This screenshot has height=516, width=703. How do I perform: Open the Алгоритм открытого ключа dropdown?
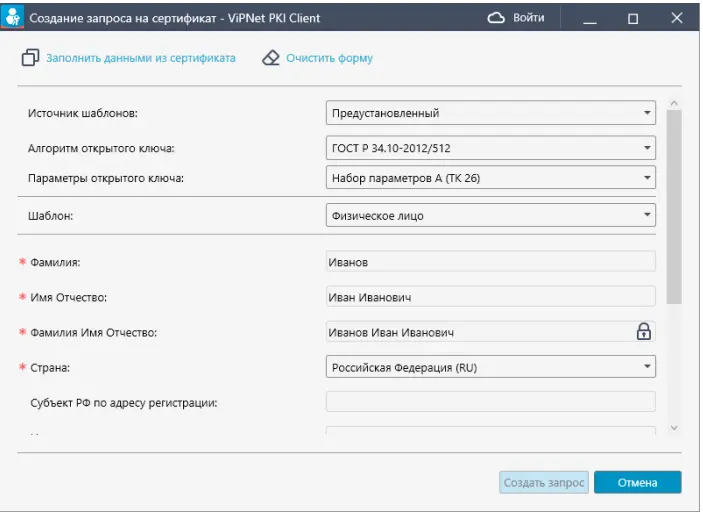(x=491, y=148)
